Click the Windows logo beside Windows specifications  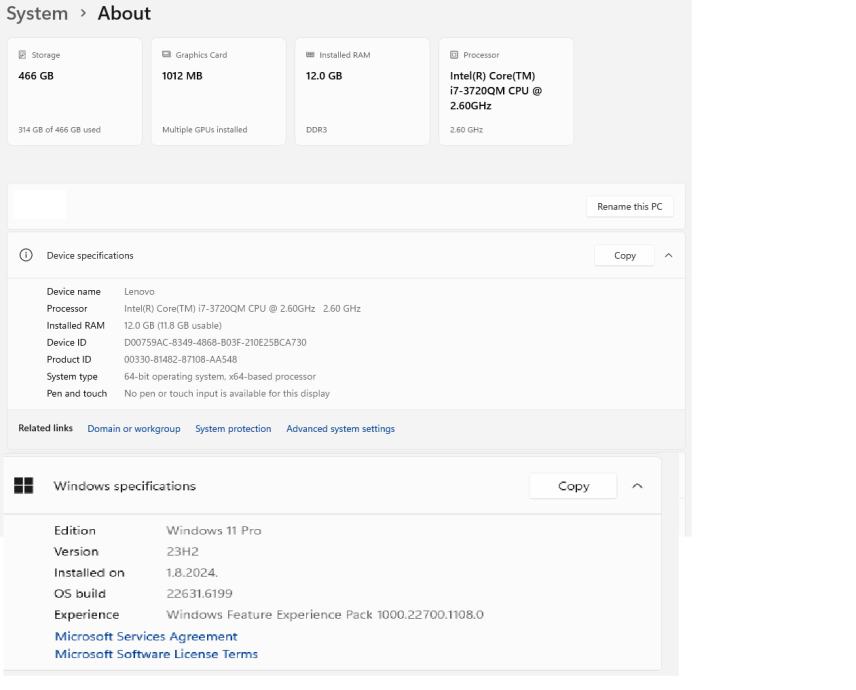[23, 486]
